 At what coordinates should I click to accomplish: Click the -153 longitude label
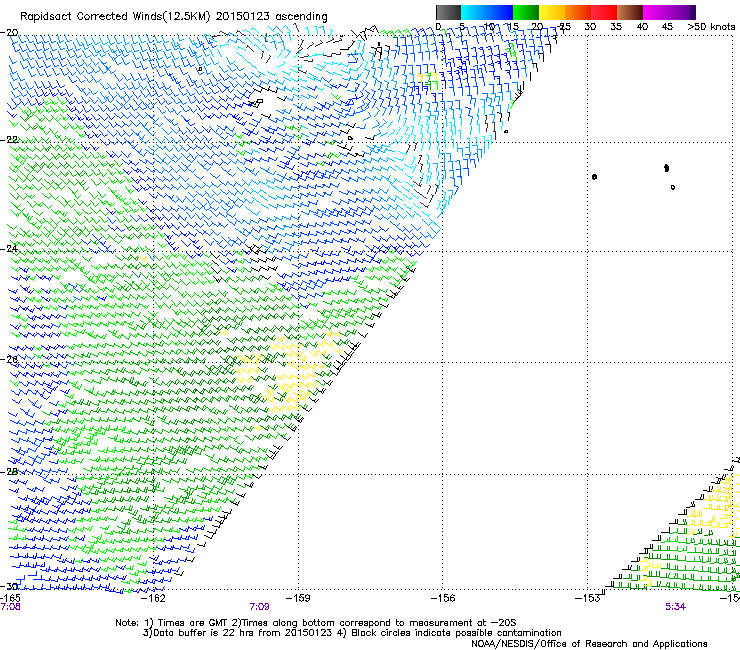[587, 598]
